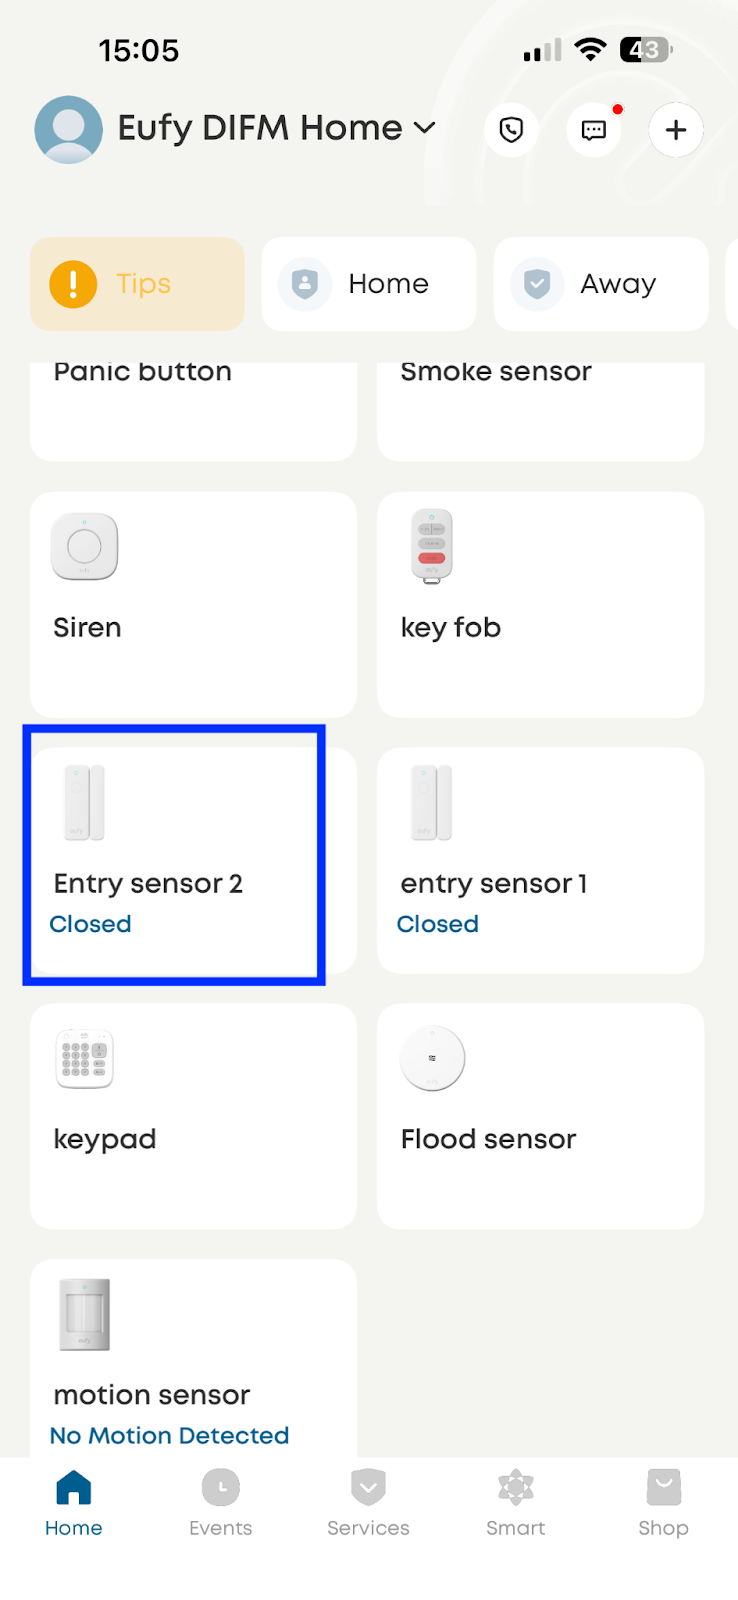Open the entry sensor 1 card

click(540, 860)
